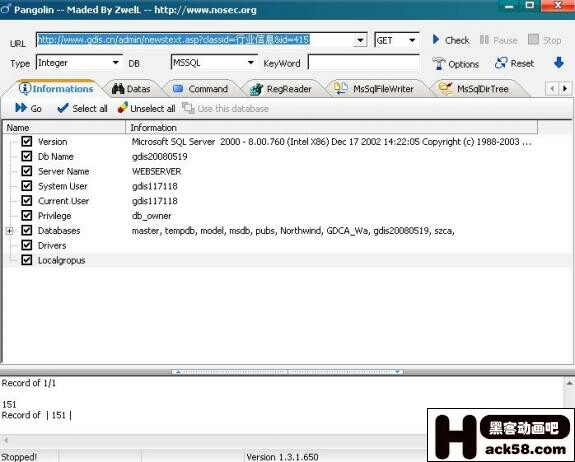The height and width of the screenshot is (462, 575).
Task: Select the Informations tab
Action: pyautogui.click(x=56, y=89)
